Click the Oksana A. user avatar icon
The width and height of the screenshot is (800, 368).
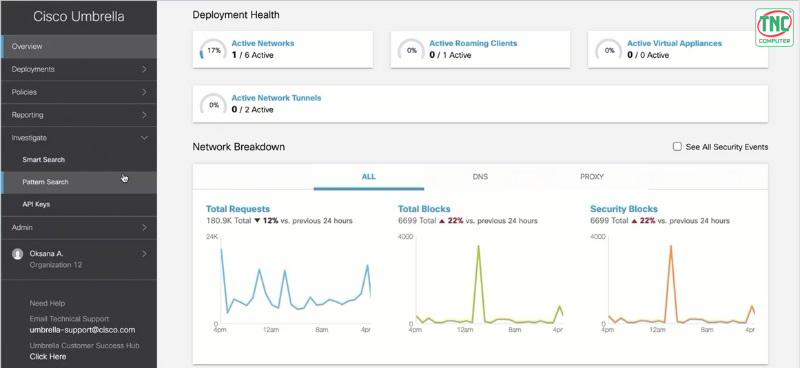coord(18,254)
